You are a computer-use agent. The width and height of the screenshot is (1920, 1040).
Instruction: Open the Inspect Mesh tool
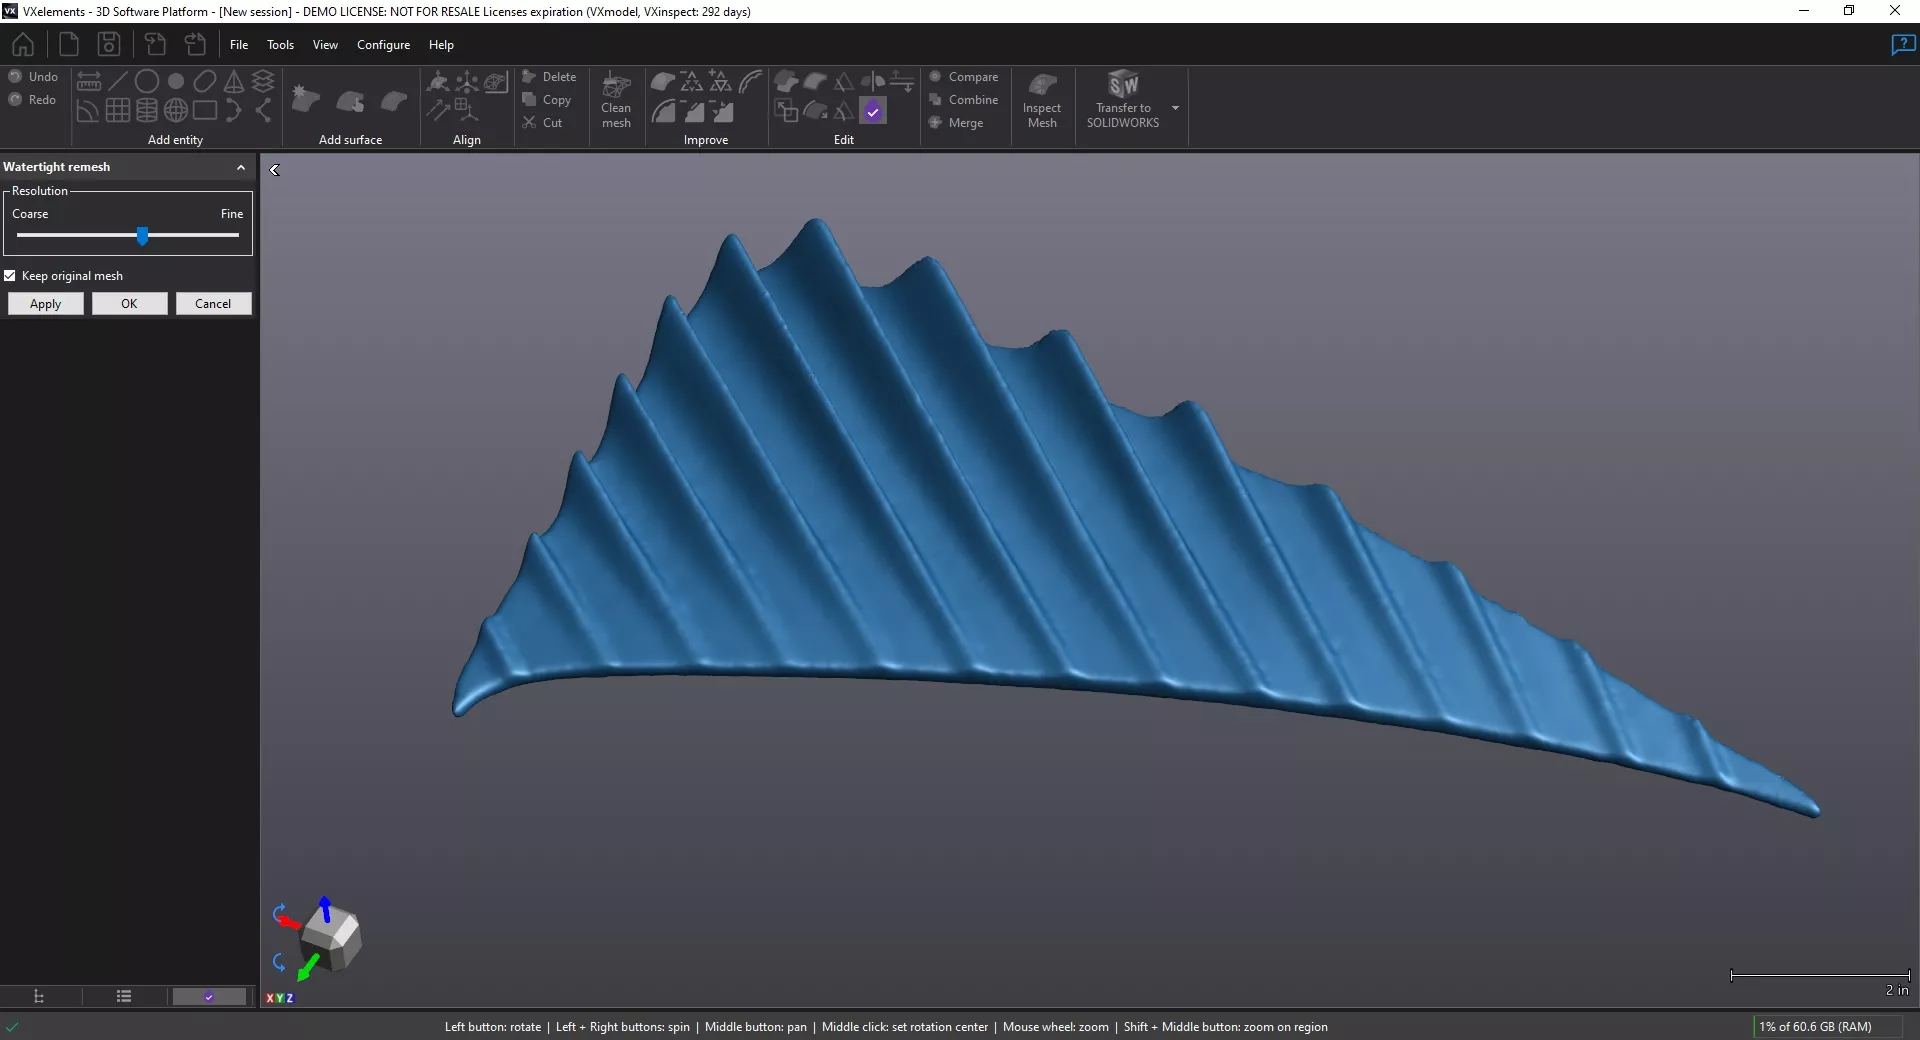click(1042, 100)
